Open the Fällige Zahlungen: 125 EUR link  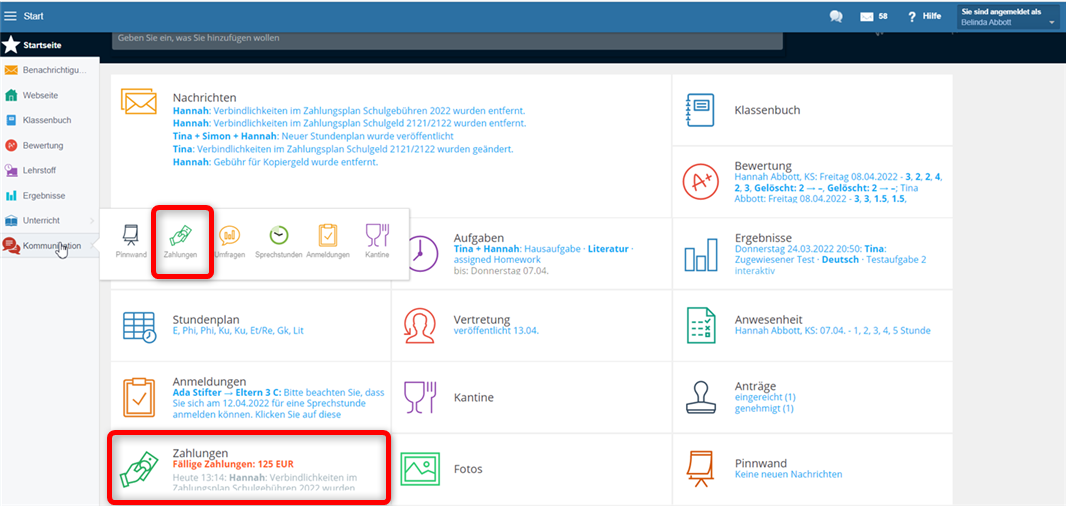(x=232, y=465)
